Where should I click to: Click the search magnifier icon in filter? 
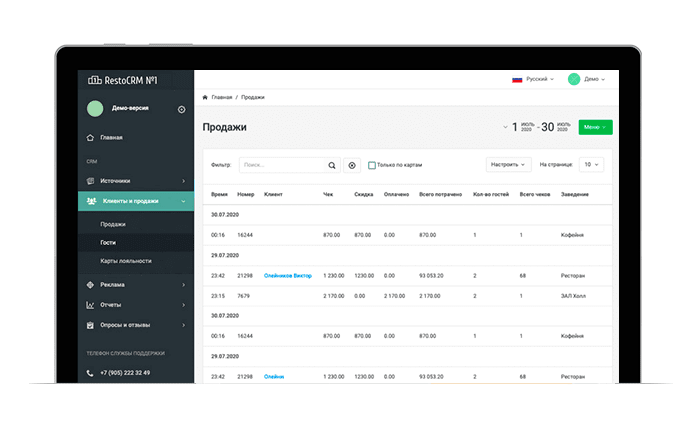click(332, 165)
